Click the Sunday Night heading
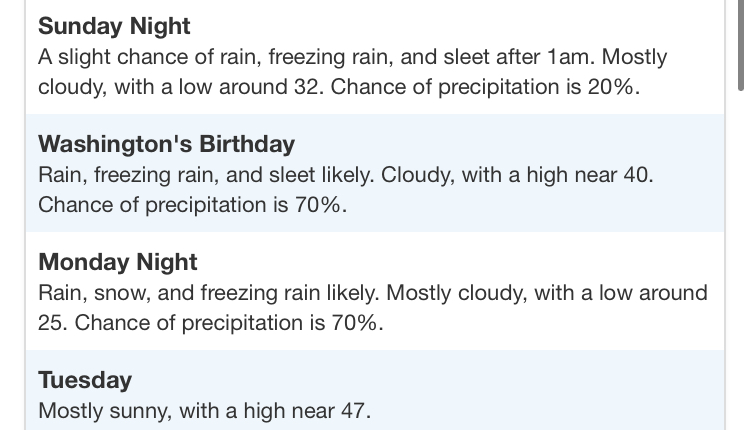Image resolution: width=750 pixels, height=430 pixels. point(114,26)
